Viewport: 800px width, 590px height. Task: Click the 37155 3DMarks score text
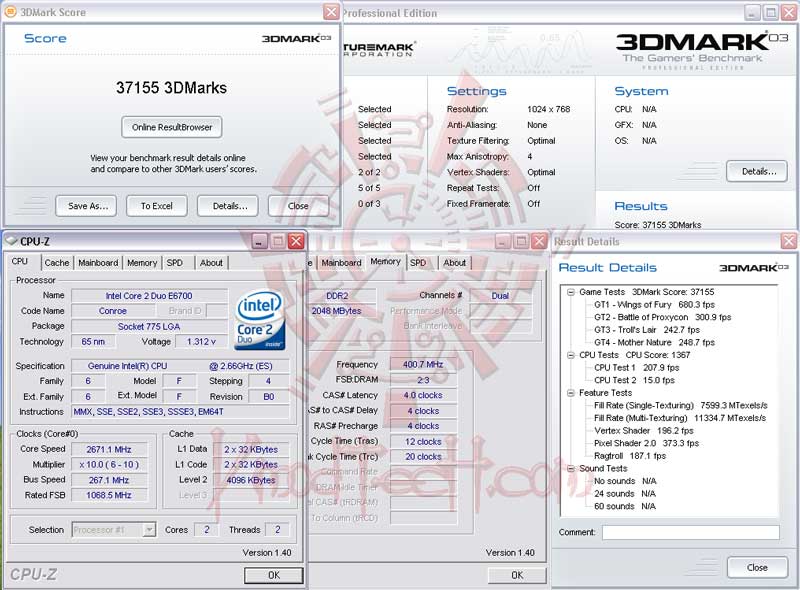pyautogui.click(x=171, y=88)
